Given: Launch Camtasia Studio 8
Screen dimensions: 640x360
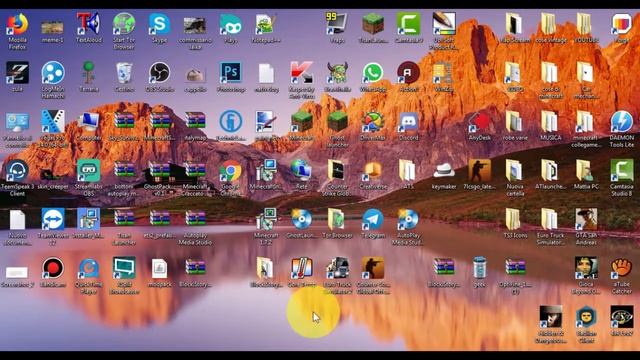Looking at the screenshot, I should 621,171.
